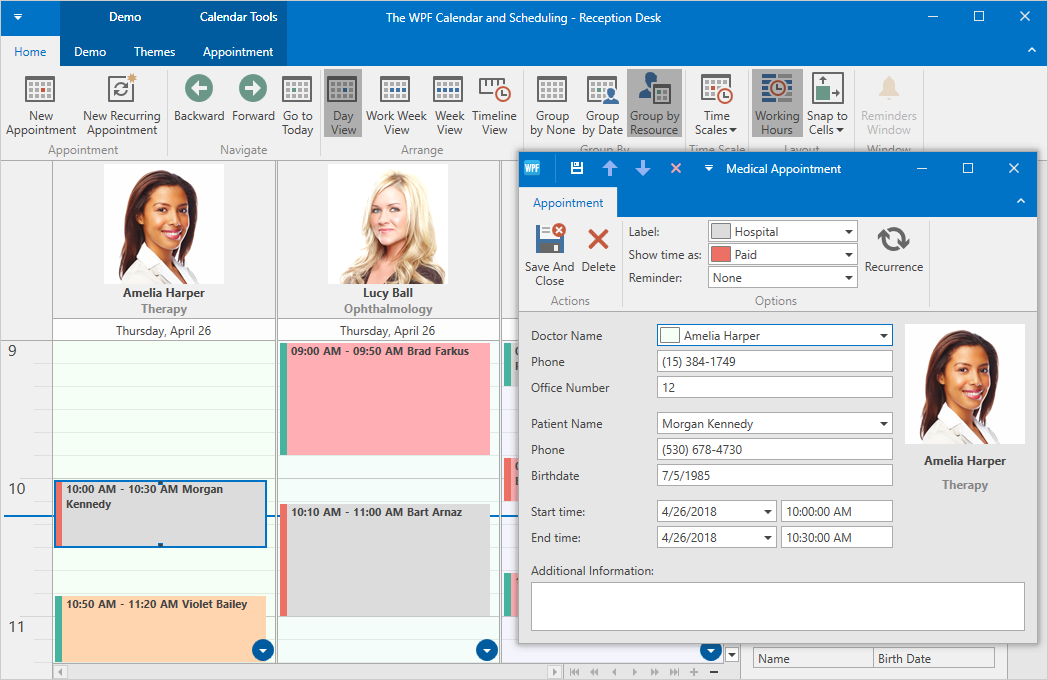Open the Recurrence settings

(893, 240)
